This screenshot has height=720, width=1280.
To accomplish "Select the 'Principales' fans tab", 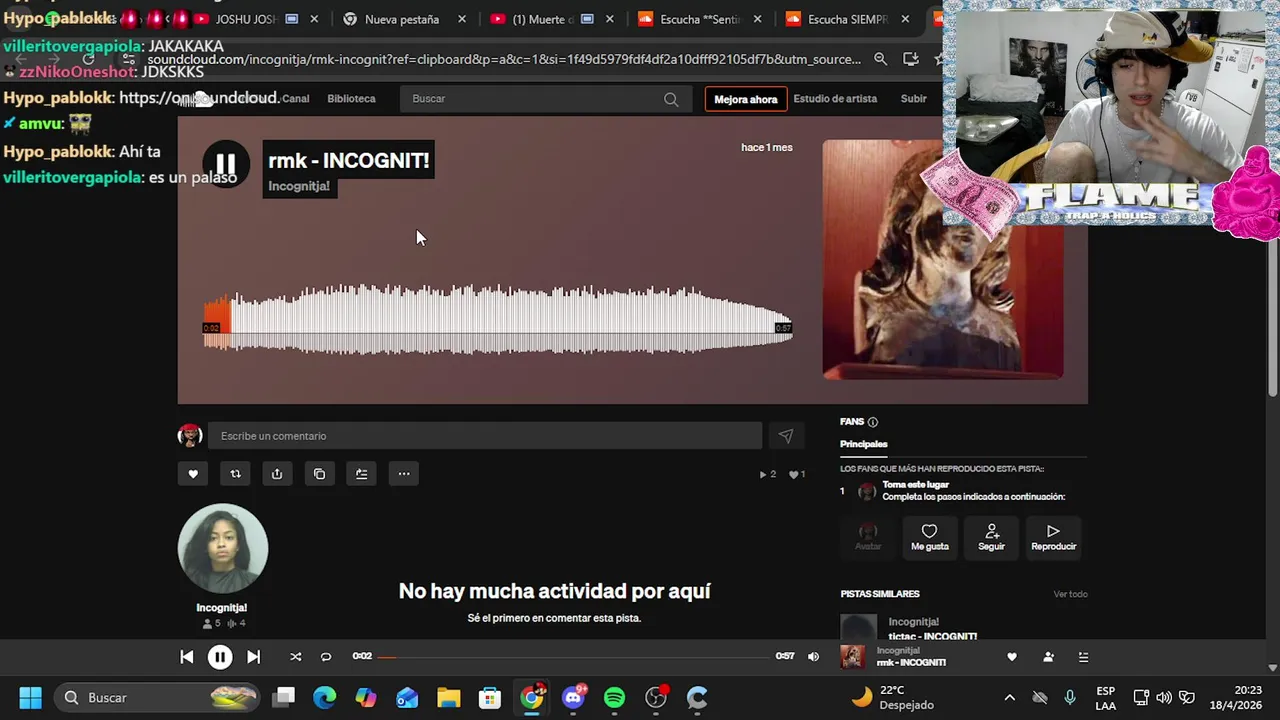I will pyautogui.click(x=864, y=444).
